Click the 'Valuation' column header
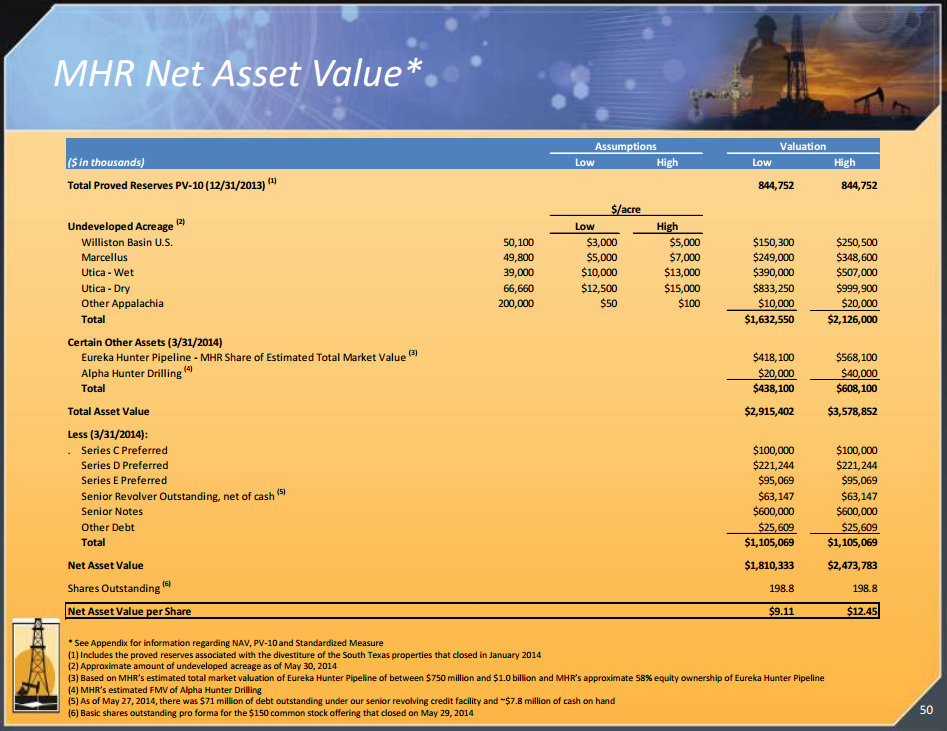The width and height of the screenshot is (947, 731). [802, 146]
